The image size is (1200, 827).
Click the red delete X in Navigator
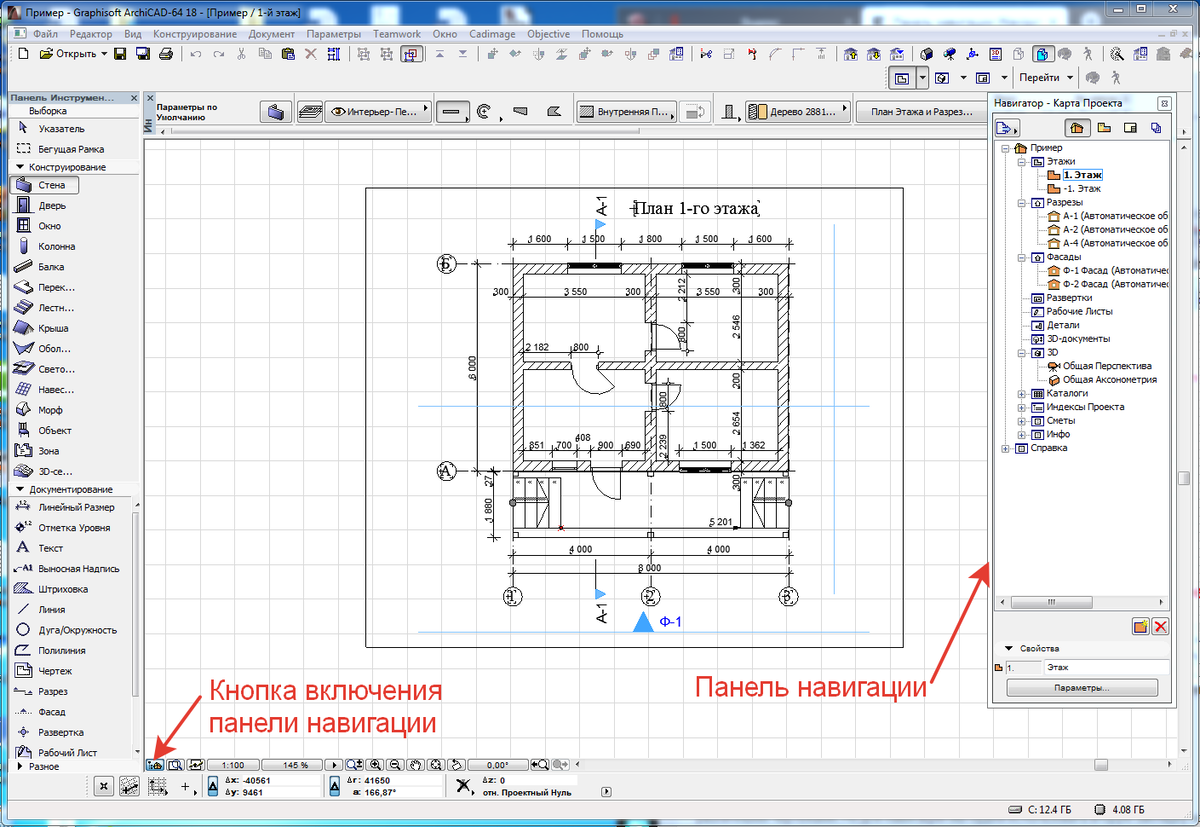tap(1161, 626)
